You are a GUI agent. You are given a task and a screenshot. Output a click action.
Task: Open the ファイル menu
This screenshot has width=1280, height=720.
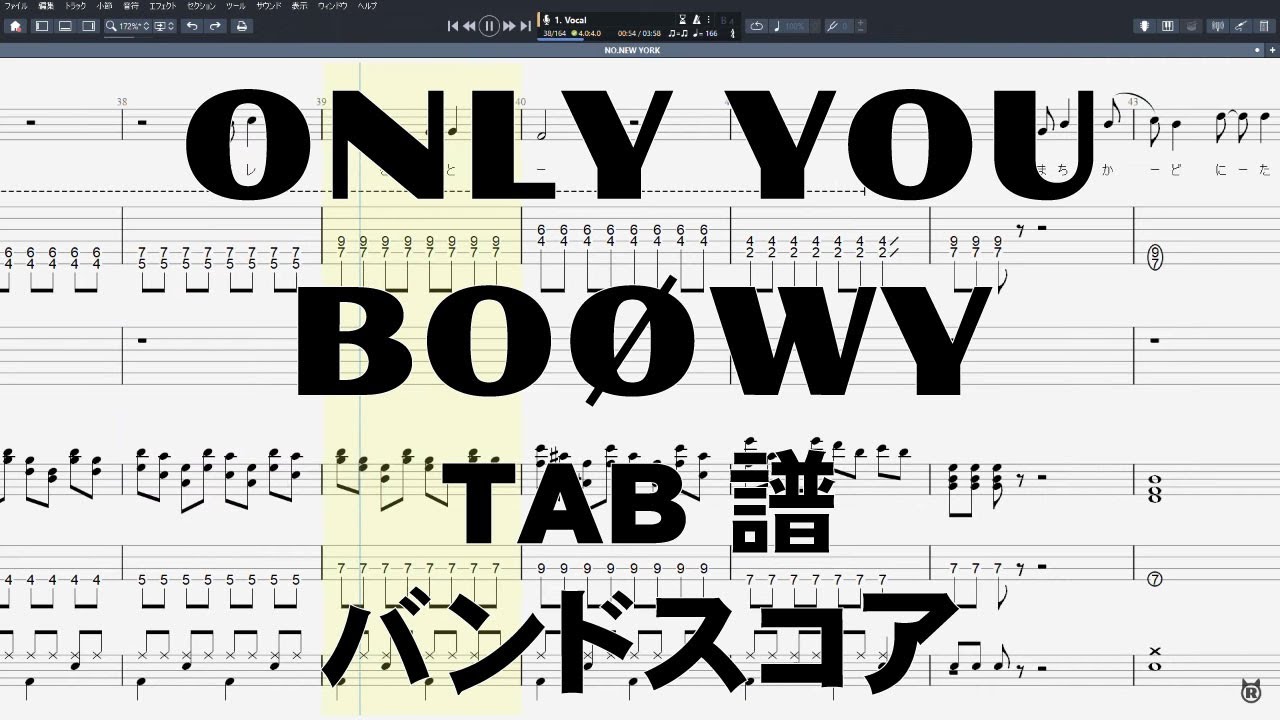[x=17, y=6]
